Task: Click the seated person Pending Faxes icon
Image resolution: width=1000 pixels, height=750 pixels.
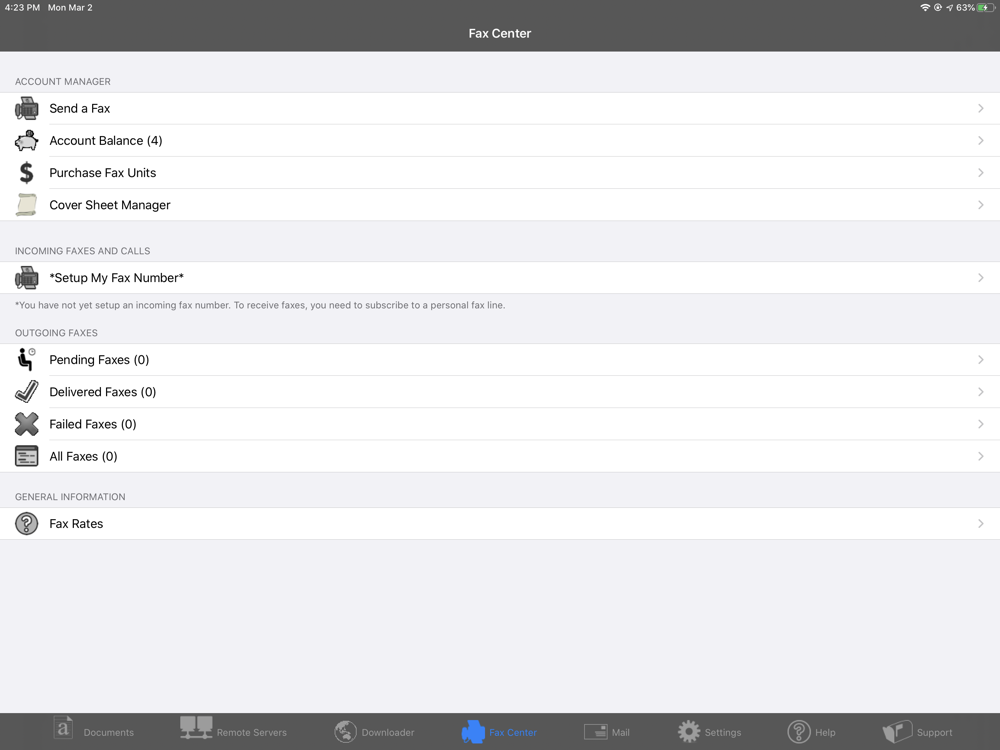Action: point(26,360)
